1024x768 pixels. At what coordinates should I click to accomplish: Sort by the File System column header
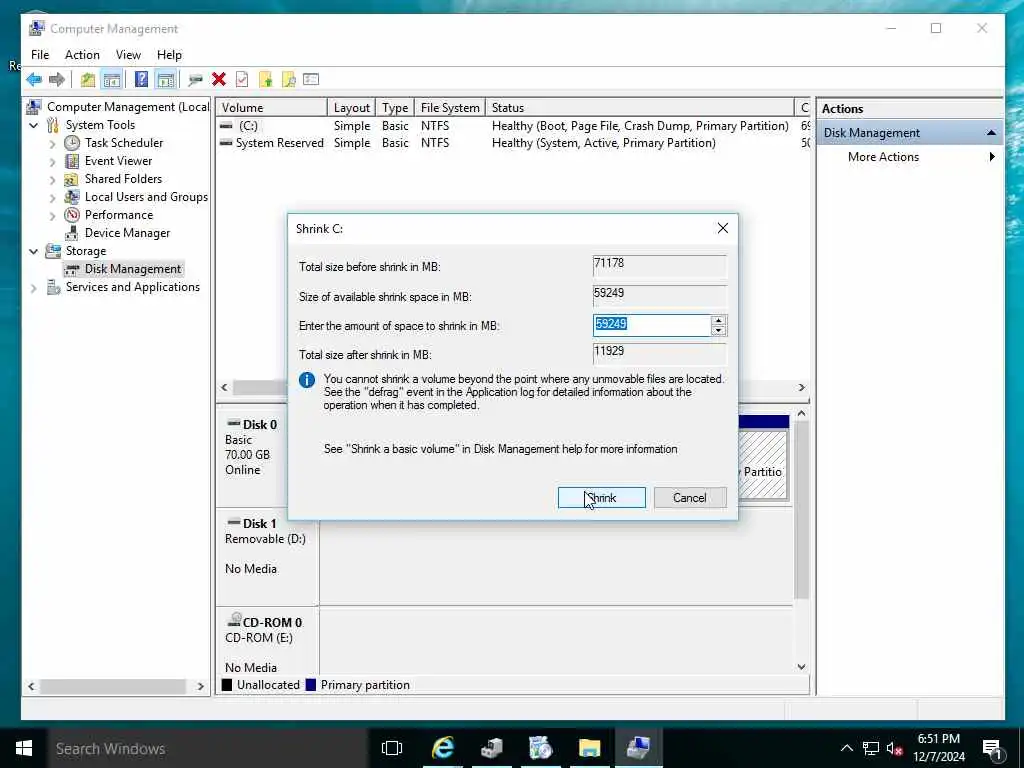pyautogui.click(x=450, y=108)
